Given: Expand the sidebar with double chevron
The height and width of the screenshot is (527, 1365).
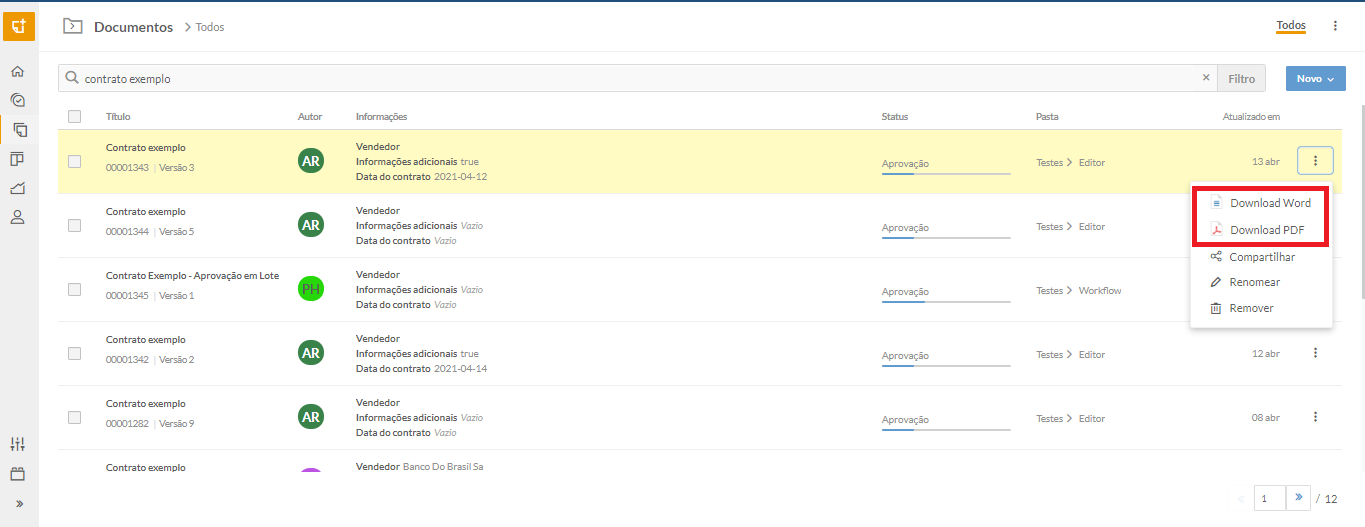Looking at the screenshot, I should tap(18, 503).
